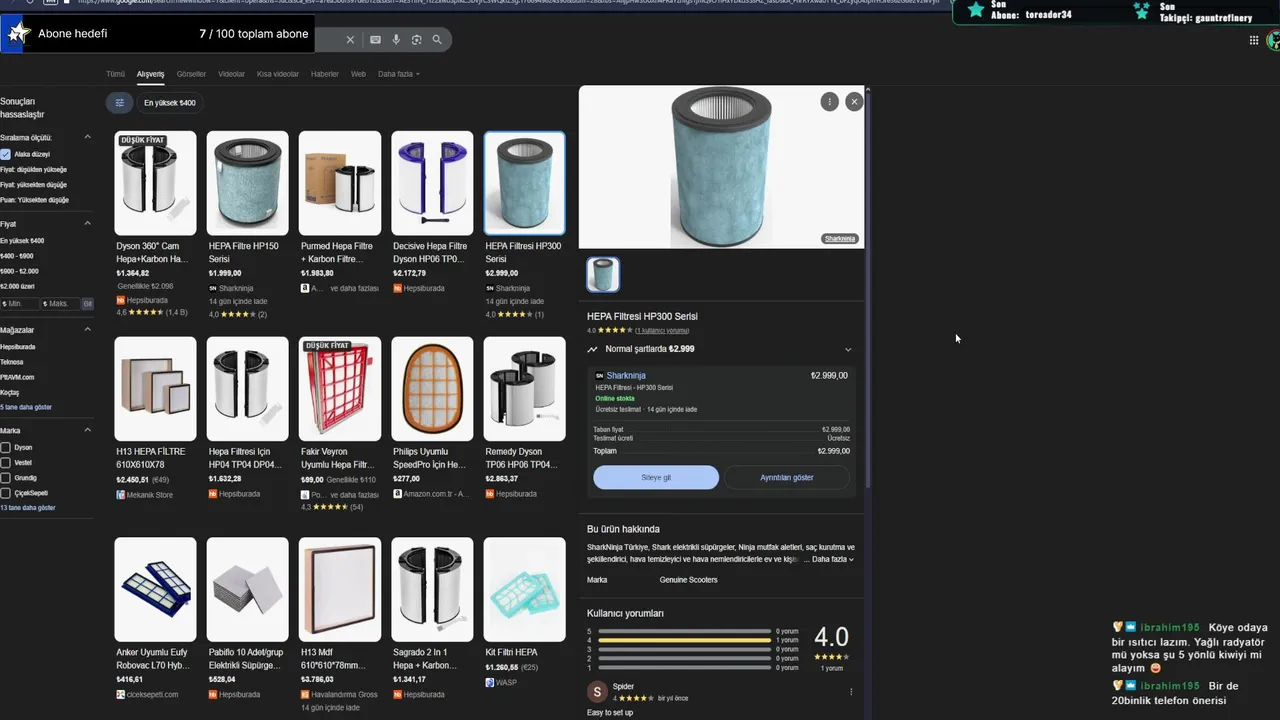Screen dimensions: 1280x720
Task: Open more options on the product image
Action: (x=829, y=102)
